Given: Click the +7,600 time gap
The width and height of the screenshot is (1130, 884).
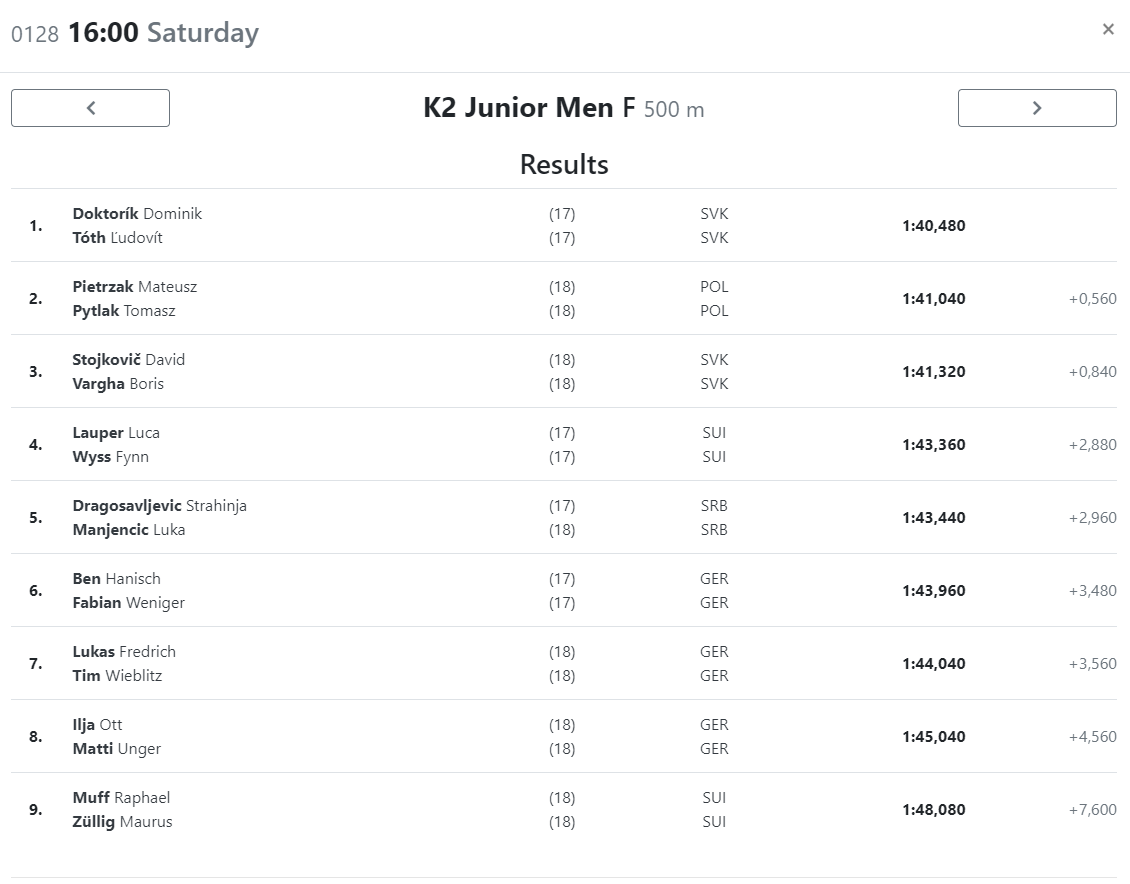Looking at the screenshot, I should 1093,810.
